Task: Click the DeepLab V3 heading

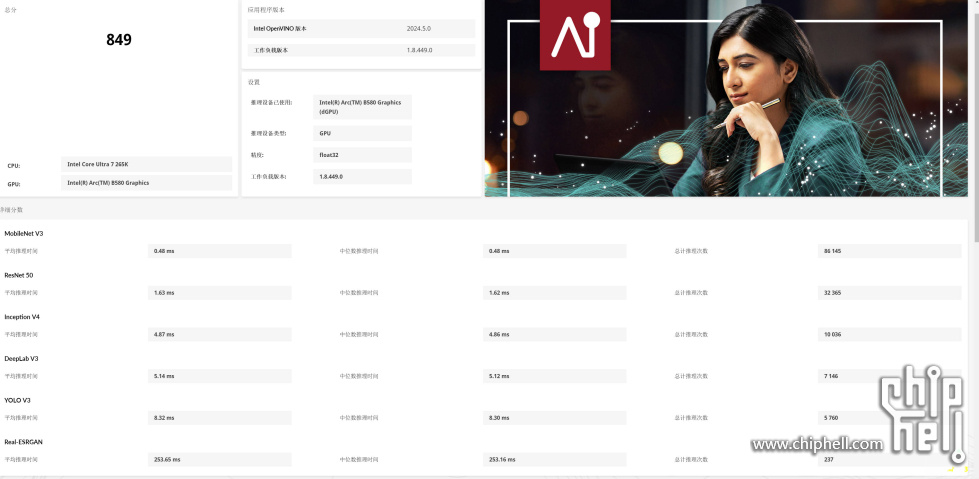Action: [x=21, y=359]
